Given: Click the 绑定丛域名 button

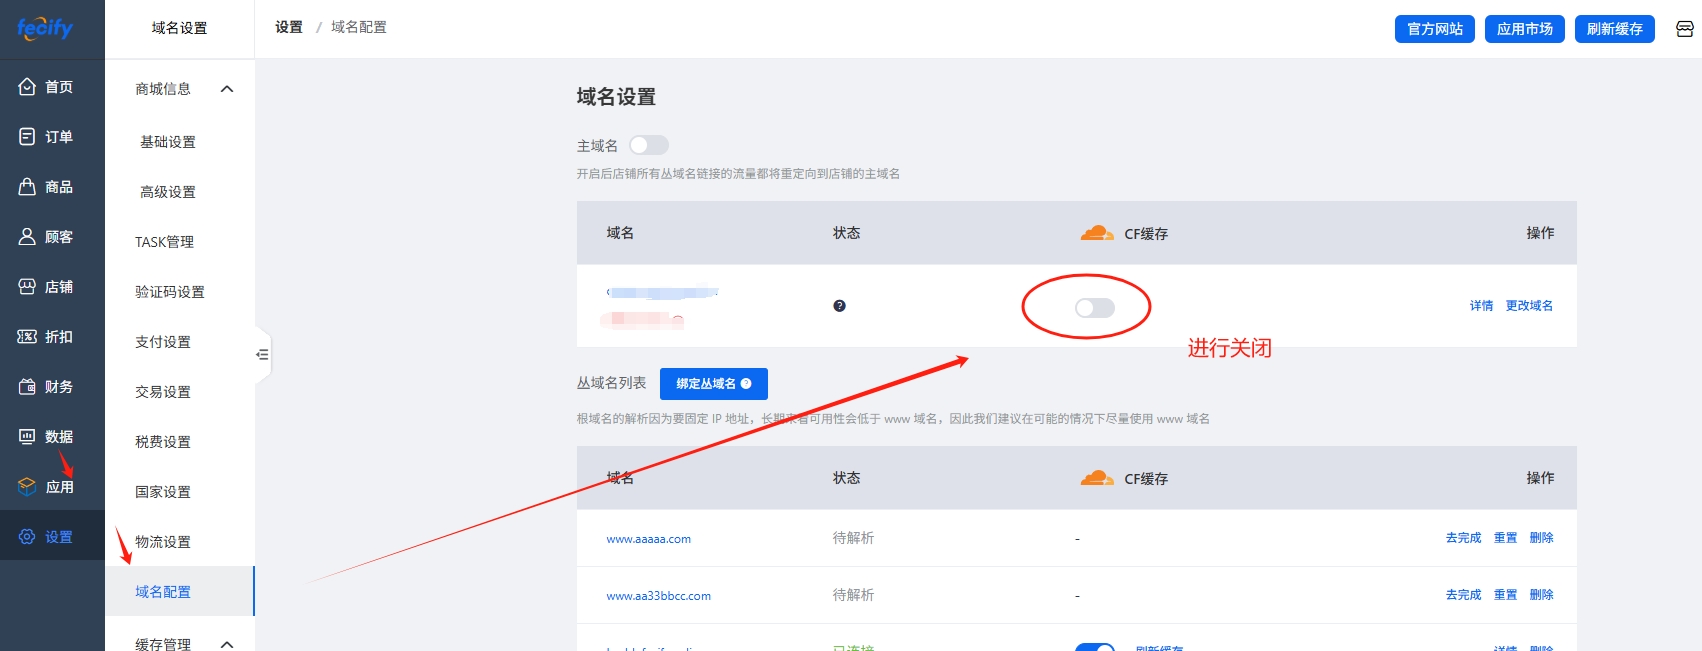Looking at the screenshot, I should pos(713,384).
